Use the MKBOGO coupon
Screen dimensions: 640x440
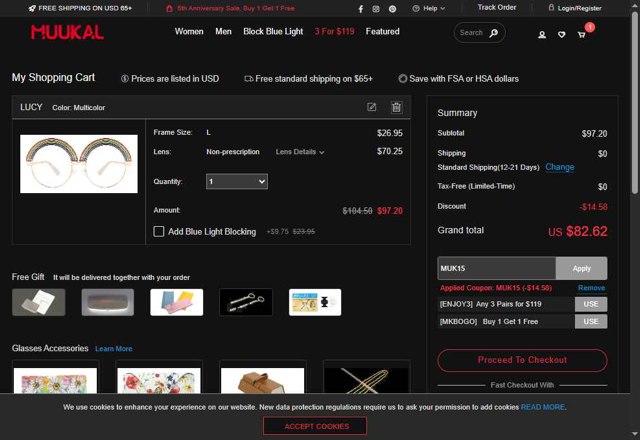tap(591, 321)
